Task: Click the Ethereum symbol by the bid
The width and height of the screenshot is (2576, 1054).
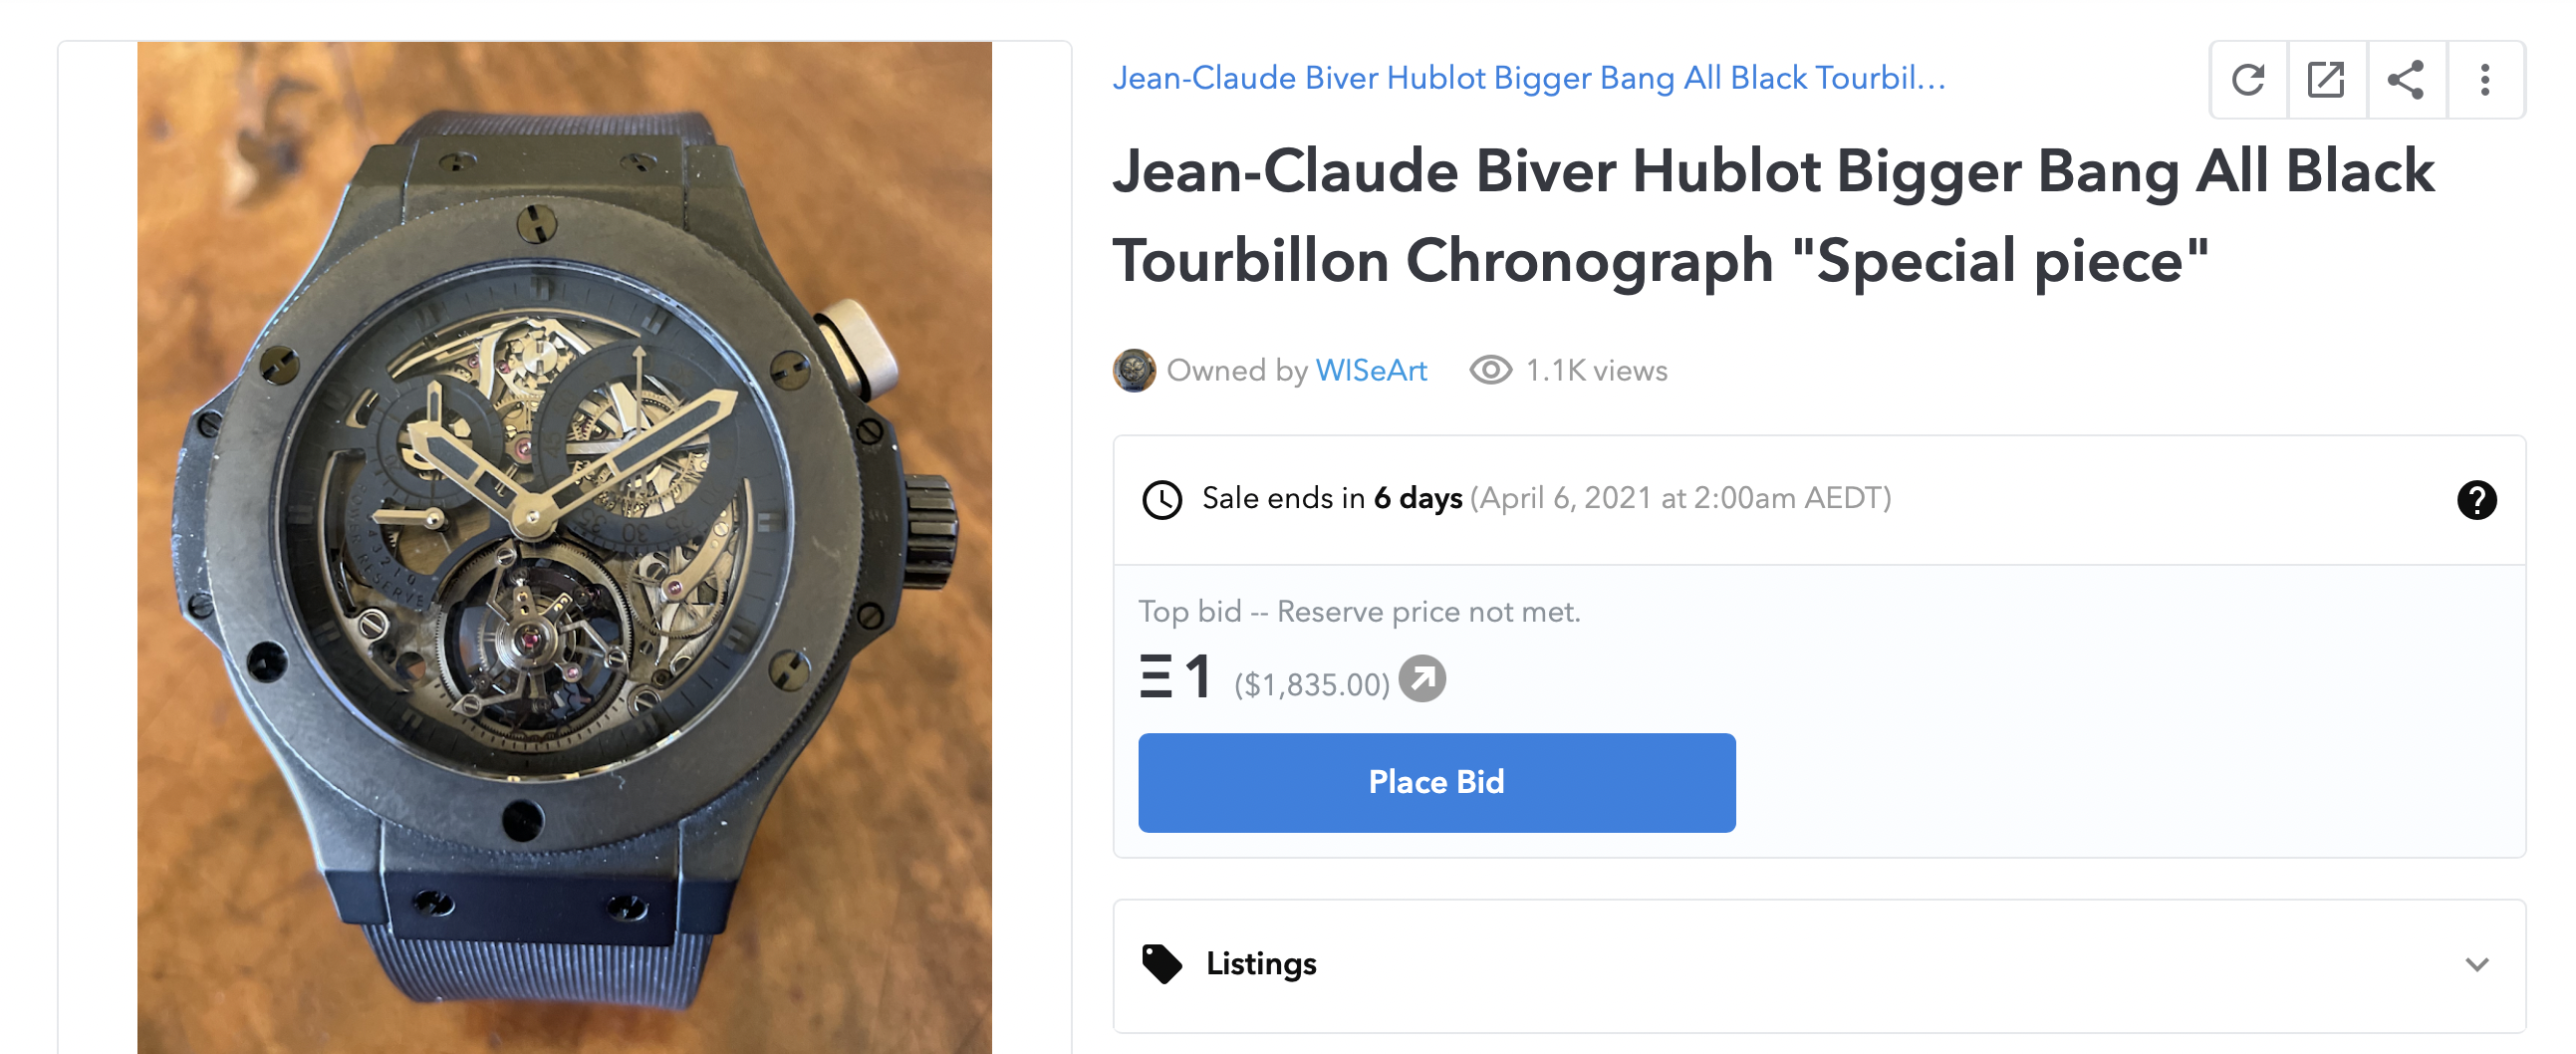Action: 1156,677
